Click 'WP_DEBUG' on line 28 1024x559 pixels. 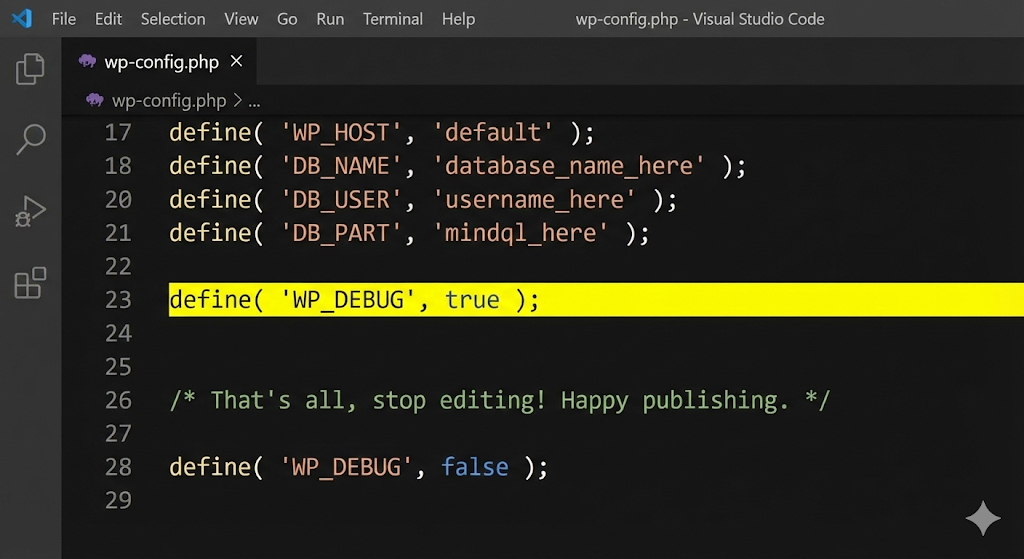[x=346, y=468]
